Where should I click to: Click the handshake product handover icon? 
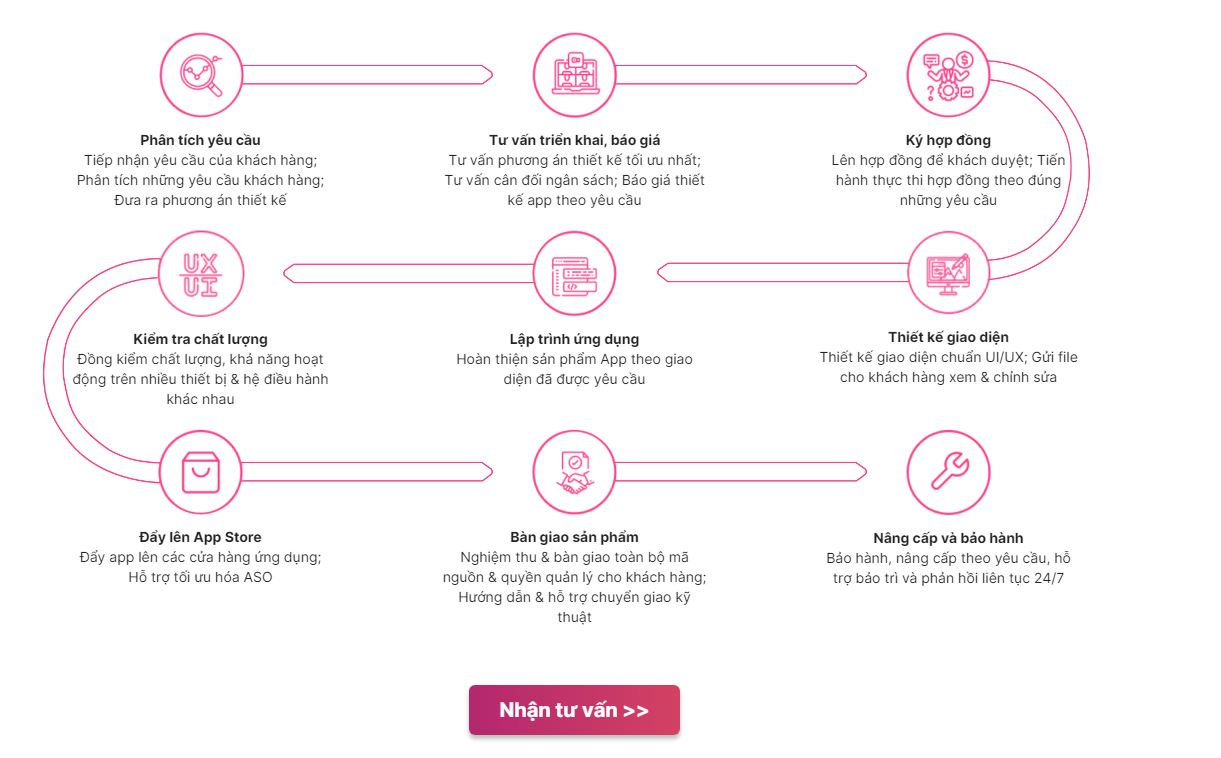click(574, 471)
